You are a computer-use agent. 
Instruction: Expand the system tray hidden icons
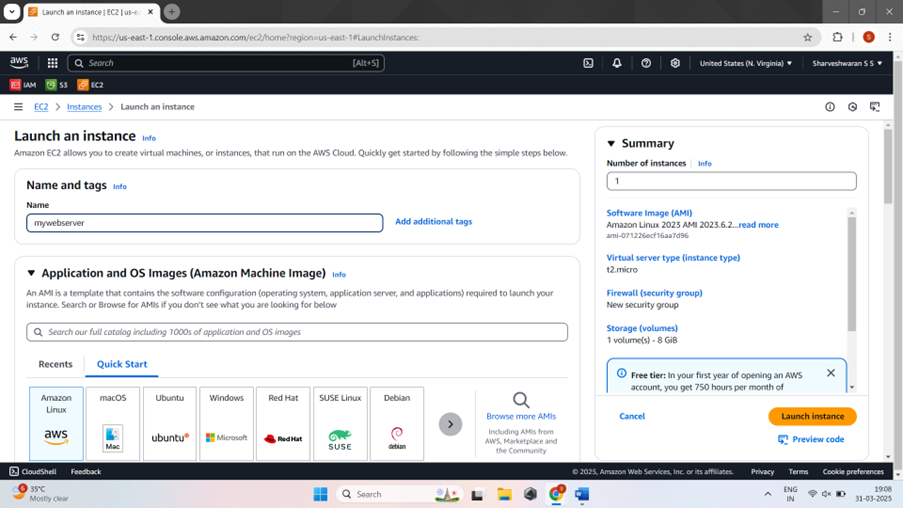(768, 494)
